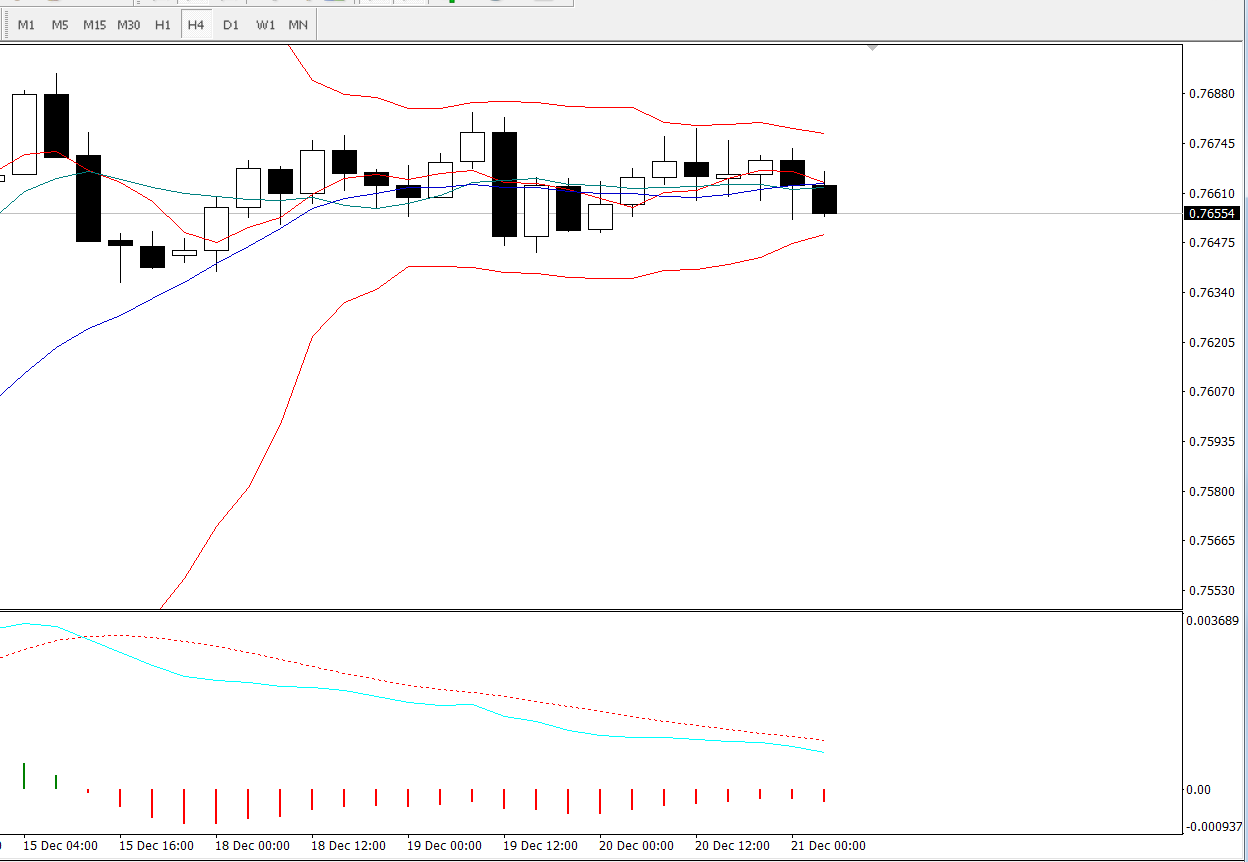Switch chart to M1 timeframe

point(26,25)
